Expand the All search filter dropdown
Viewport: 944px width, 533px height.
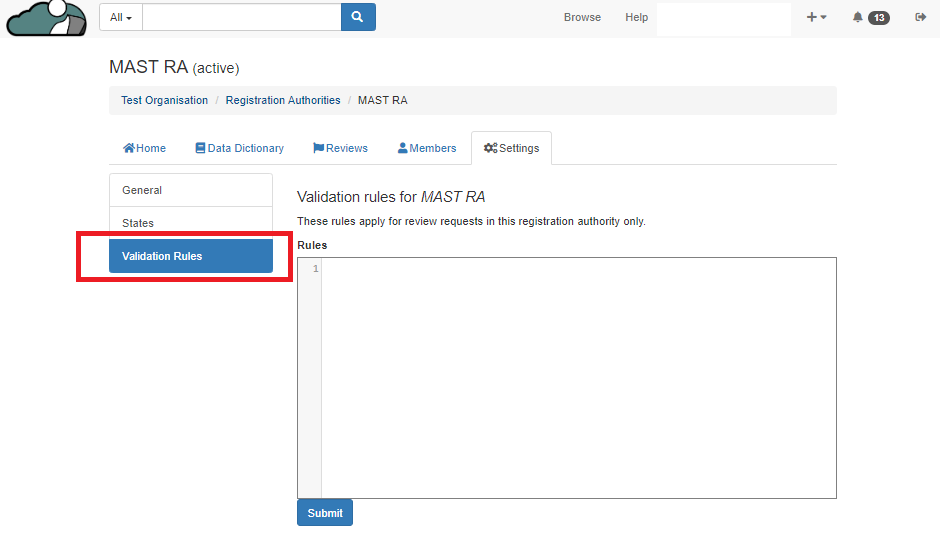pos(121,17)
